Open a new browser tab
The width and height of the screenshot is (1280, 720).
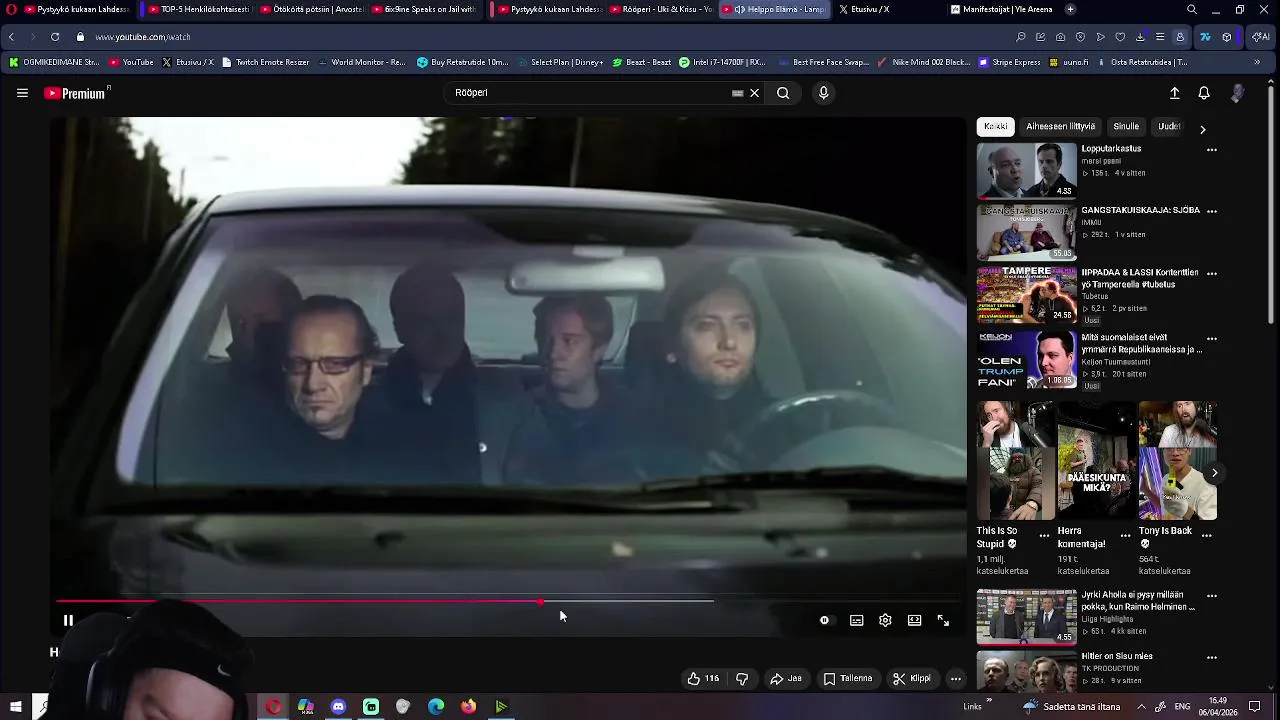pos(1071,9)
